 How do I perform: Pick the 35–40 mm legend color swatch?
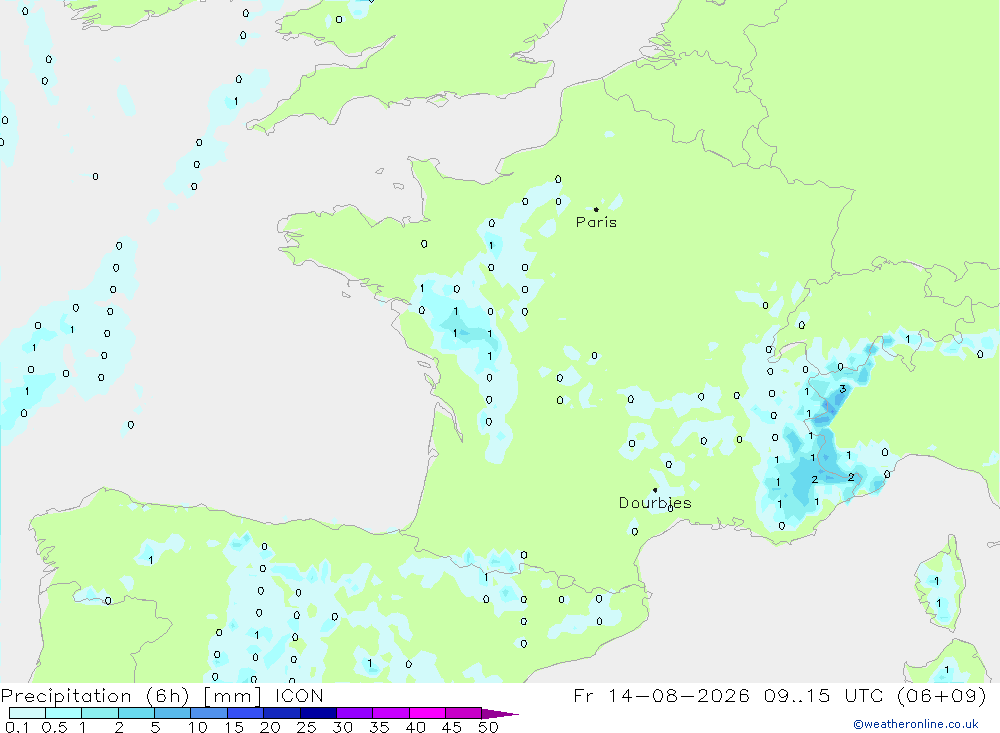point(391,713)
